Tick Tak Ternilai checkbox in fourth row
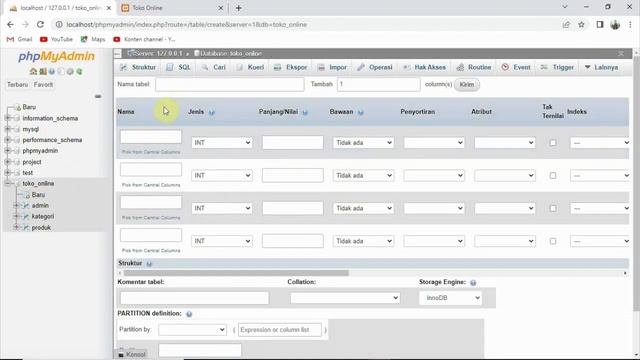 click(553, 241)
